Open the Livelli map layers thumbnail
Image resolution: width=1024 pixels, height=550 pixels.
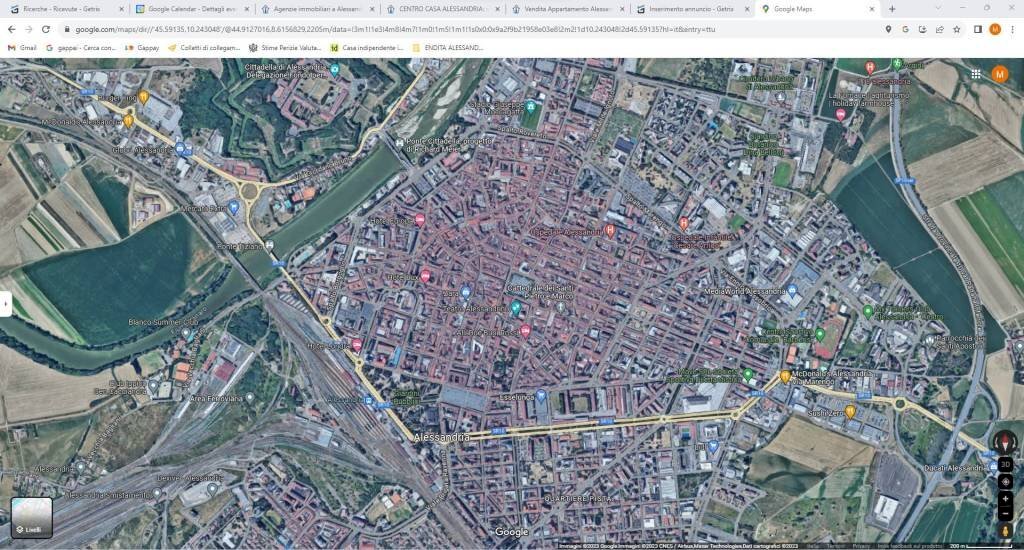pos(31,517)
